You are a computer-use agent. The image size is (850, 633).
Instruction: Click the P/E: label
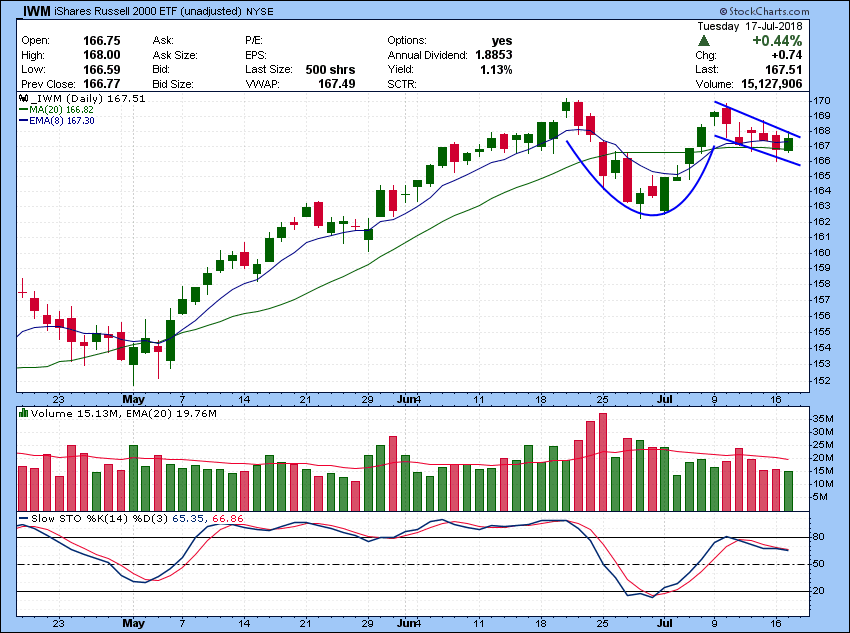coord(254,41)
